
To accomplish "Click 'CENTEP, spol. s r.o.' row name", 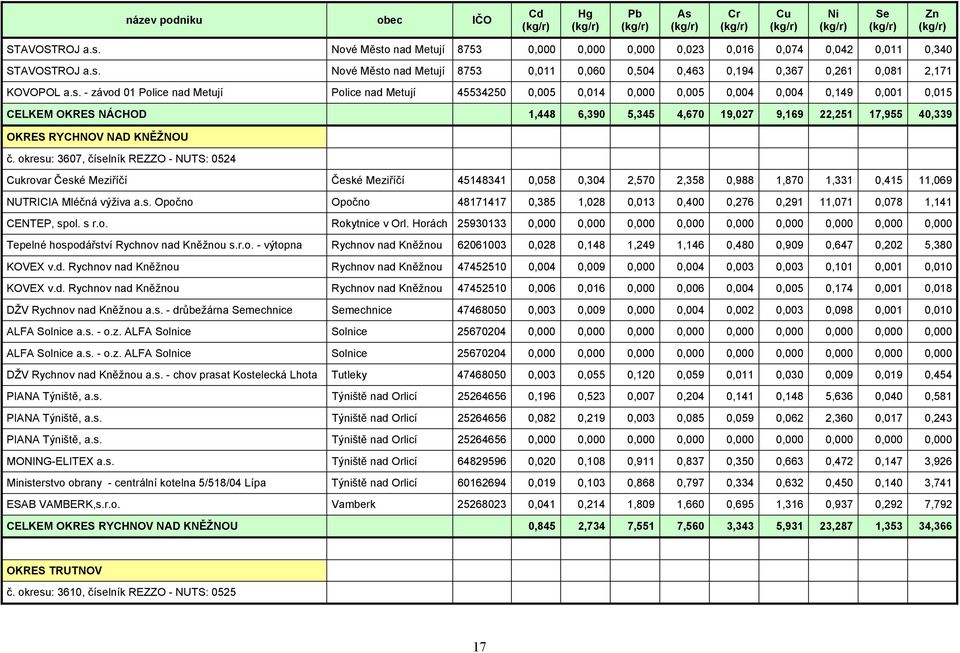I will 57,223.
